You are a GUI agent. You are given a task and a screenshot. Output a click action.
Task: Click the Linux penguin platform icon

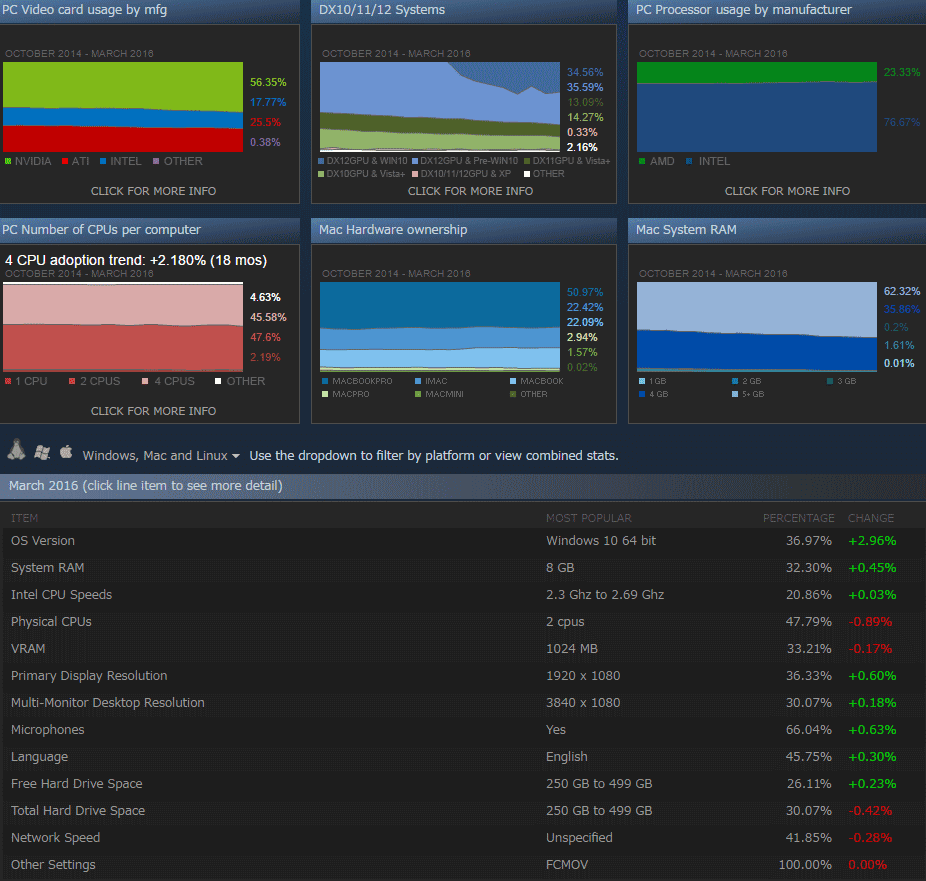(17, 450)
